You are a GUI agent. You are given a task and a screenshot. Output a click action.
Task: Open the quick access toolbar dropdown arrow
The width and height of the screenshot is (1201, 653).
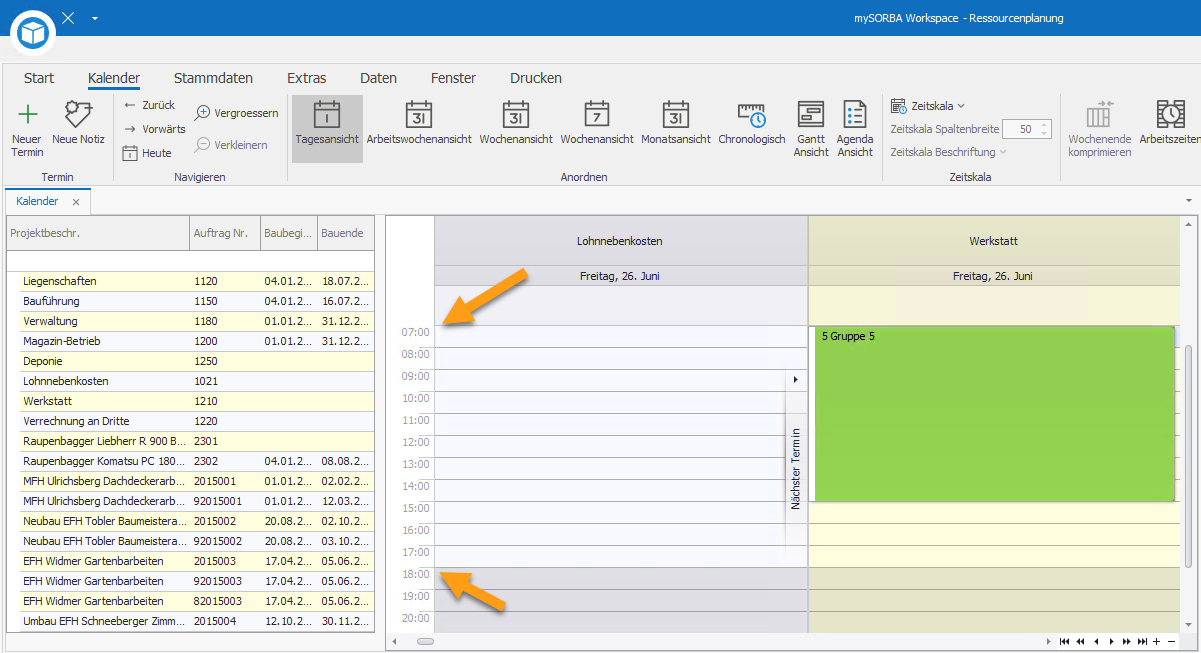pyautogui.click(x=94, y=18)
